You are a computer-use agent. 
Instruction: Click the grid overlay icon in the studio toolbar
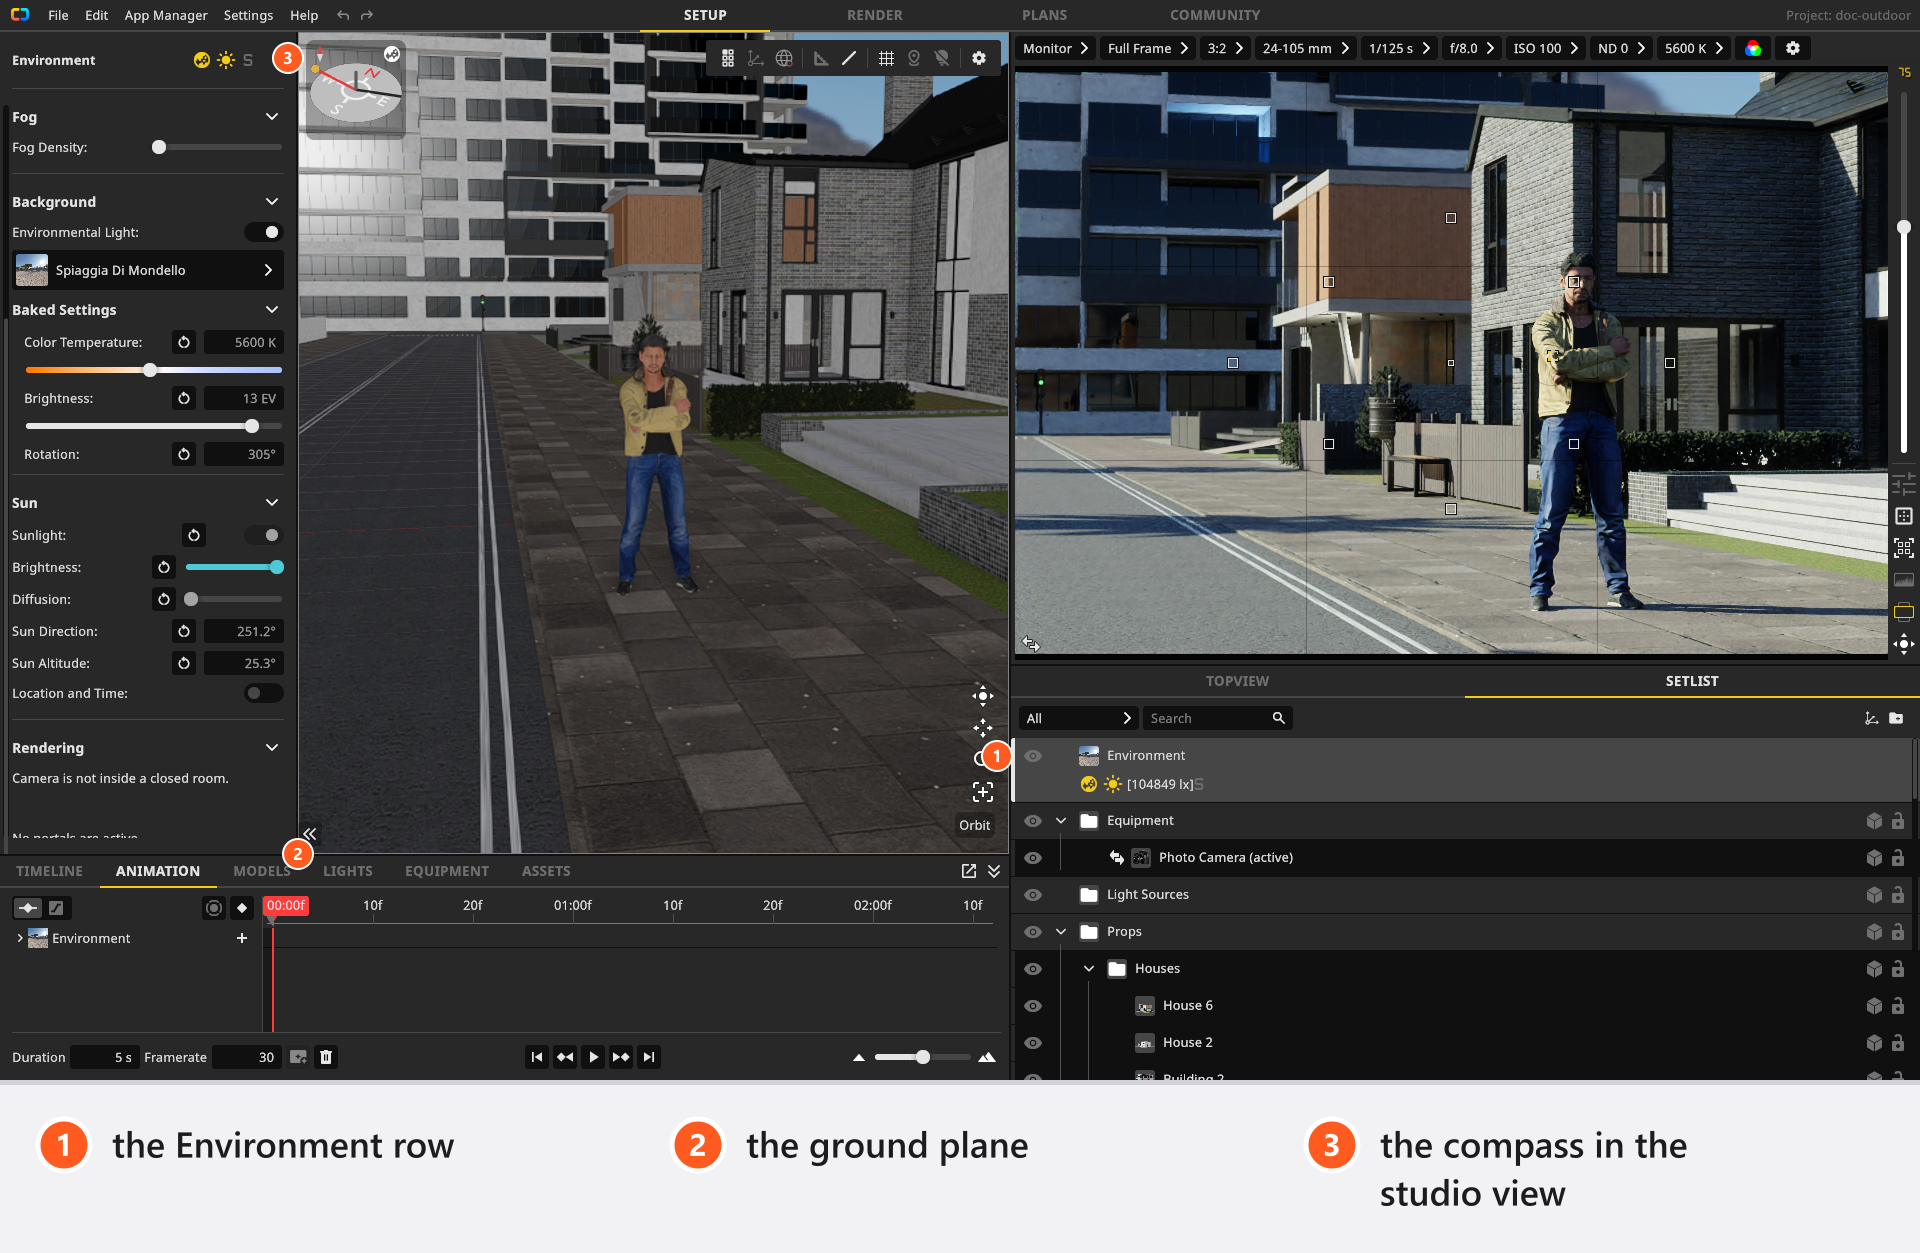(x=886, y=58)
